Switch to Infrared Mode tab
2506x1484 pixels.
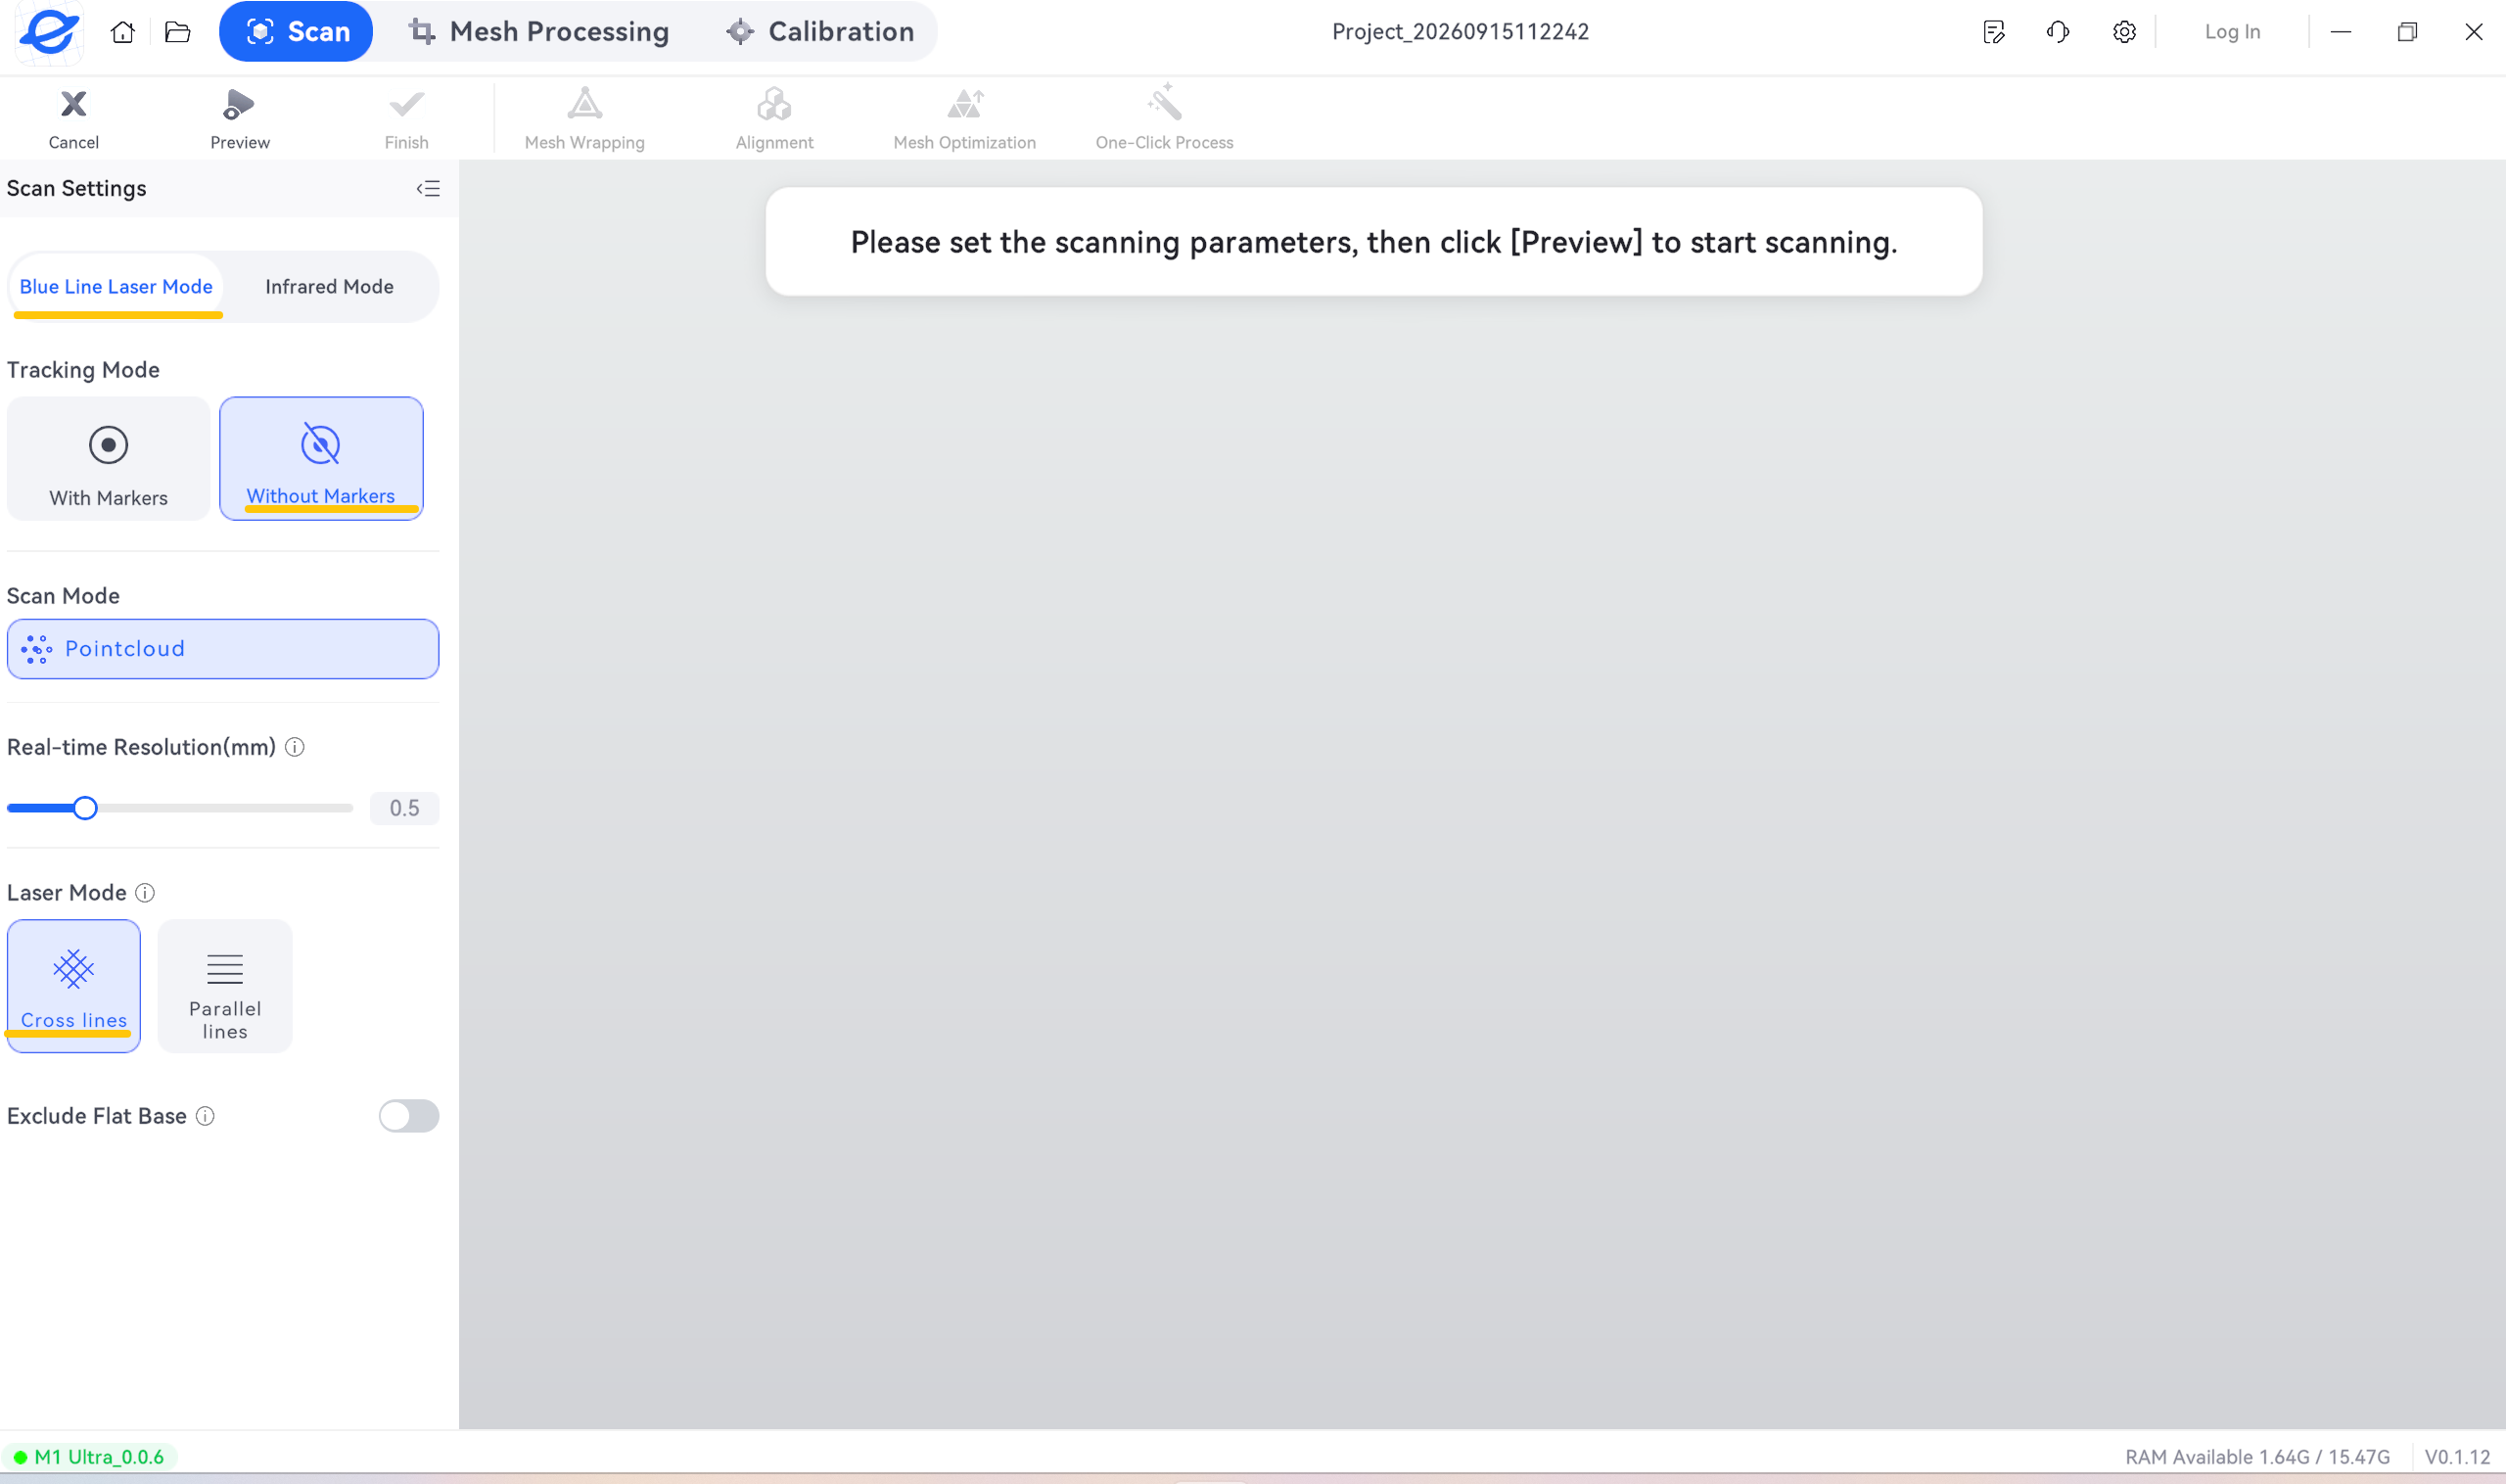pos(329,287)
